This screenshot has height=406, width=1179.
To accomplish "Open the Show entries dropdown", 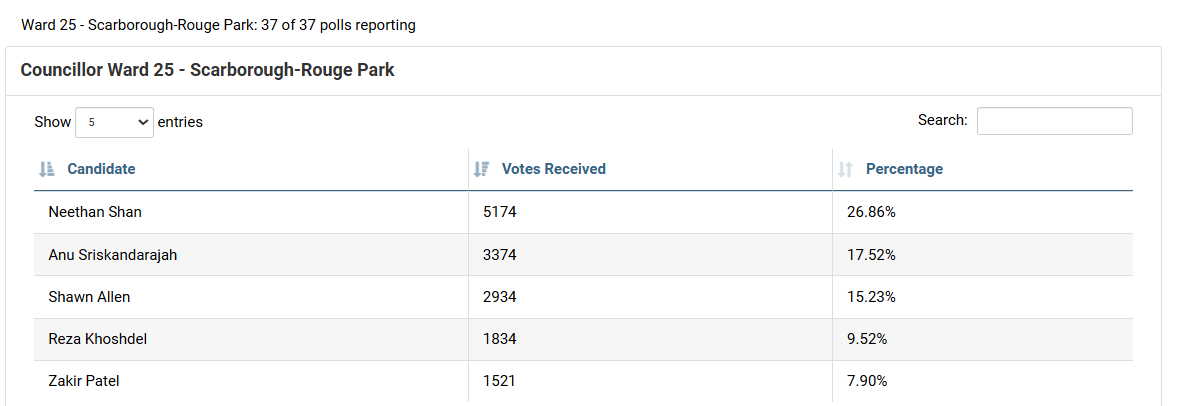I will pos(113,122).
